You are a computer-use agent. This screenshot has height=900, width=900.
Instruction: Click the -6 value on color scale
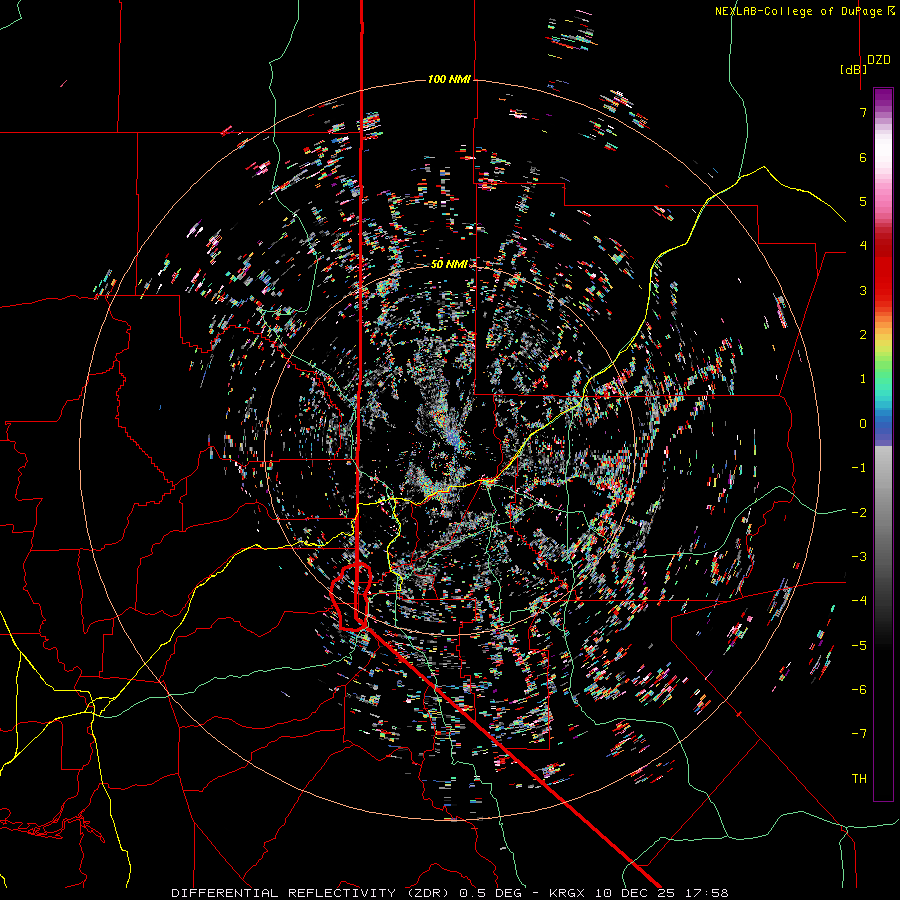tap(859, 690)
